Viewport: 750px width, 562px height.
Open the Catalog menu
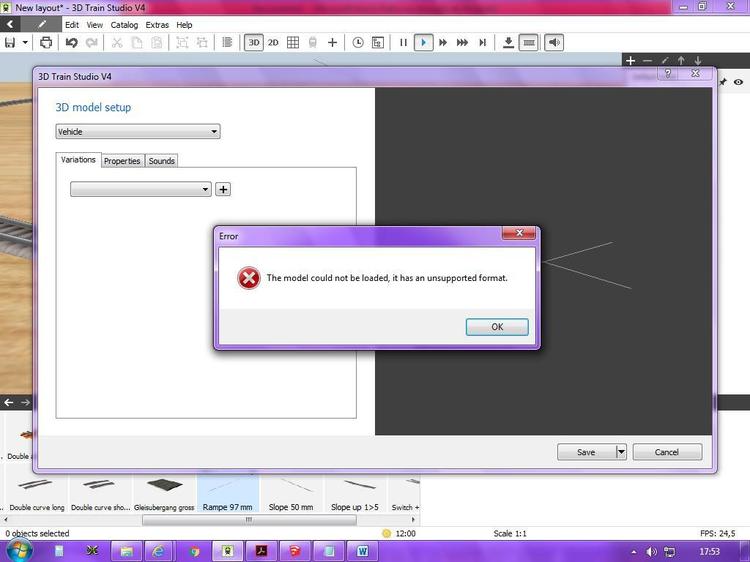[124, 25]
